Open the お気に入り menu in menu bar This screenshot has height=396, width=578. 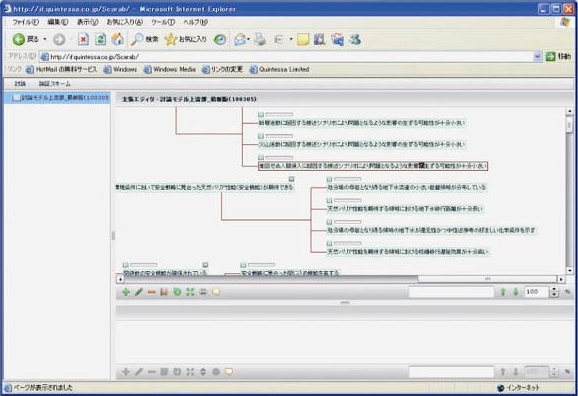125,22
